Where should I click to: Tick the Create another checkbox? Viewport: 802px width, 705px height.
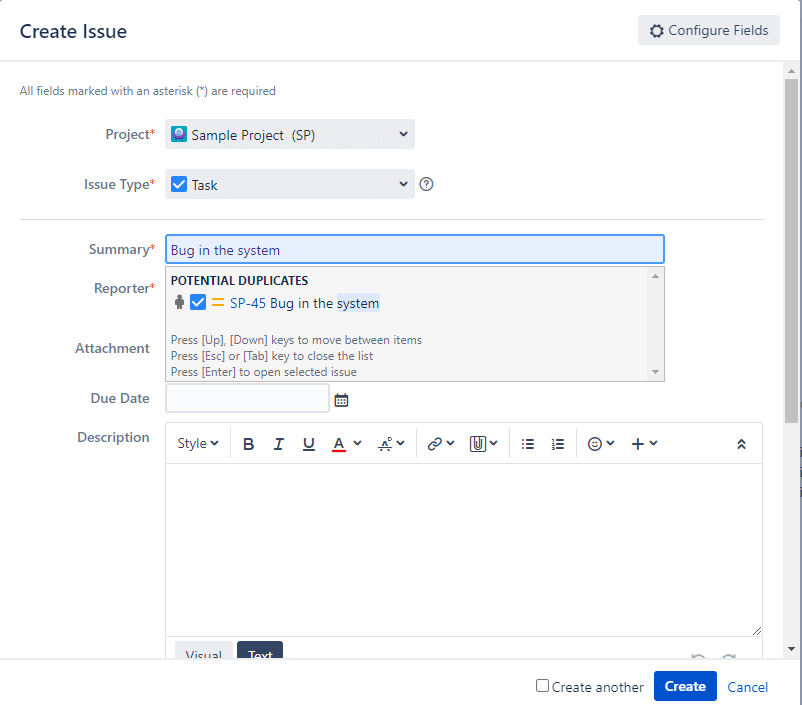tap(542, 686)
